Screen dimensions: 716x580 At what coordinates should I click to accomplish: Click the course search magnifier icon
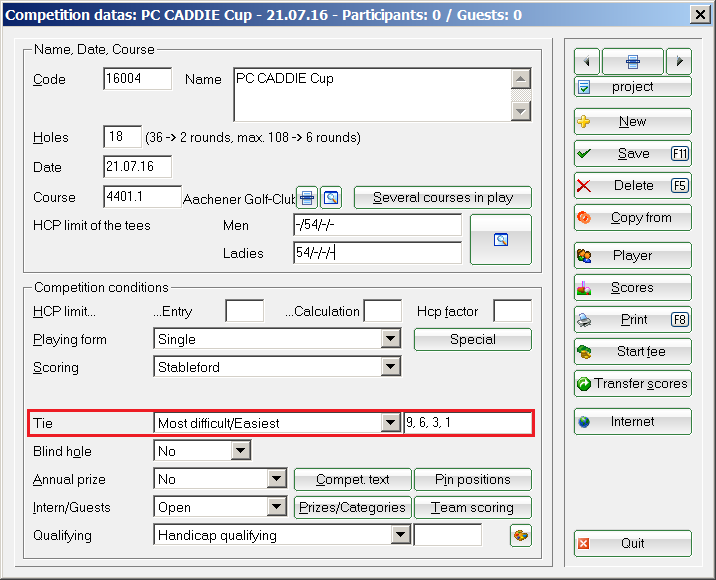(331, 197)
